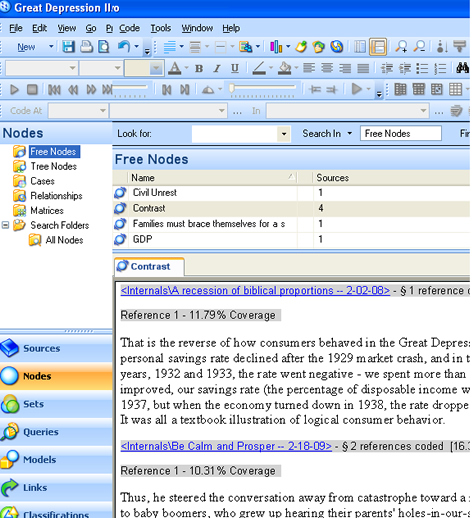
Task: Click the Look for input field
Action: [235, 134]
